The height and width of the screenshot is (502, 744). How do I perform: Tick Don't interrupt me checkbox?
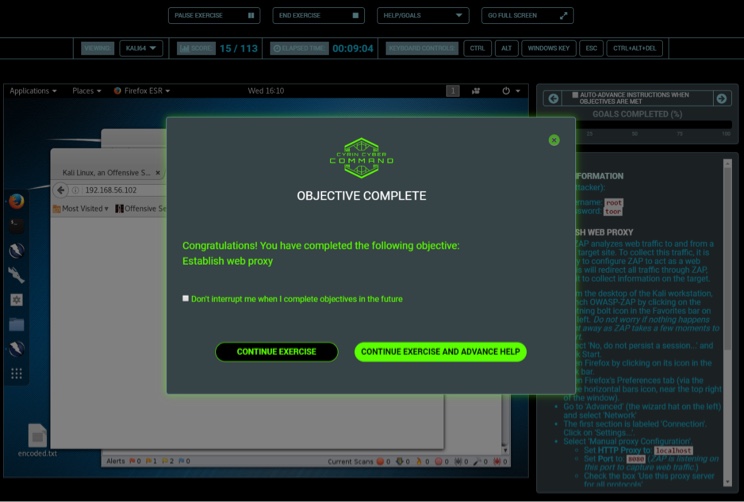[x=186, y=298]
